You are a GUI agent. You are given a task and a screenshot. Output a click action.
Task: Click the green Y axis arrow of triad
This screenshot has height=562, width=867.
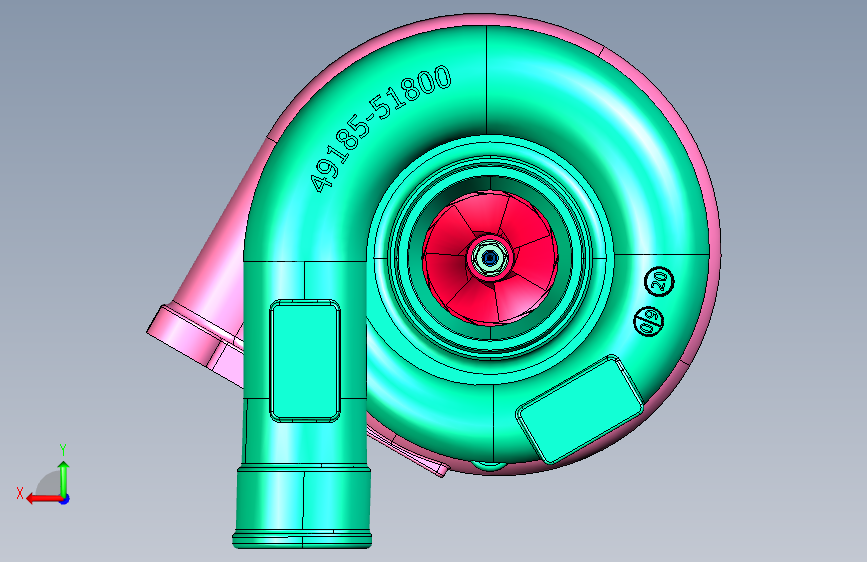point(64,478)
